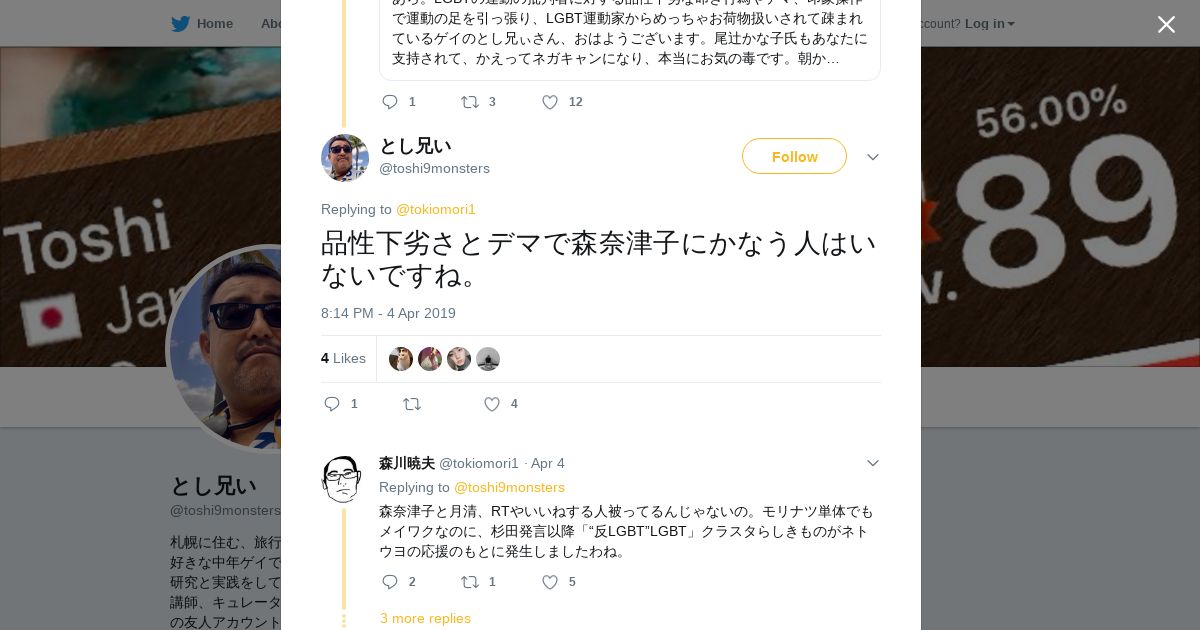Reply to 森川暁夫's tweet with 2 replies
Image resolution: width=1200 pixels, height=630 pixels.
point(390,582)
